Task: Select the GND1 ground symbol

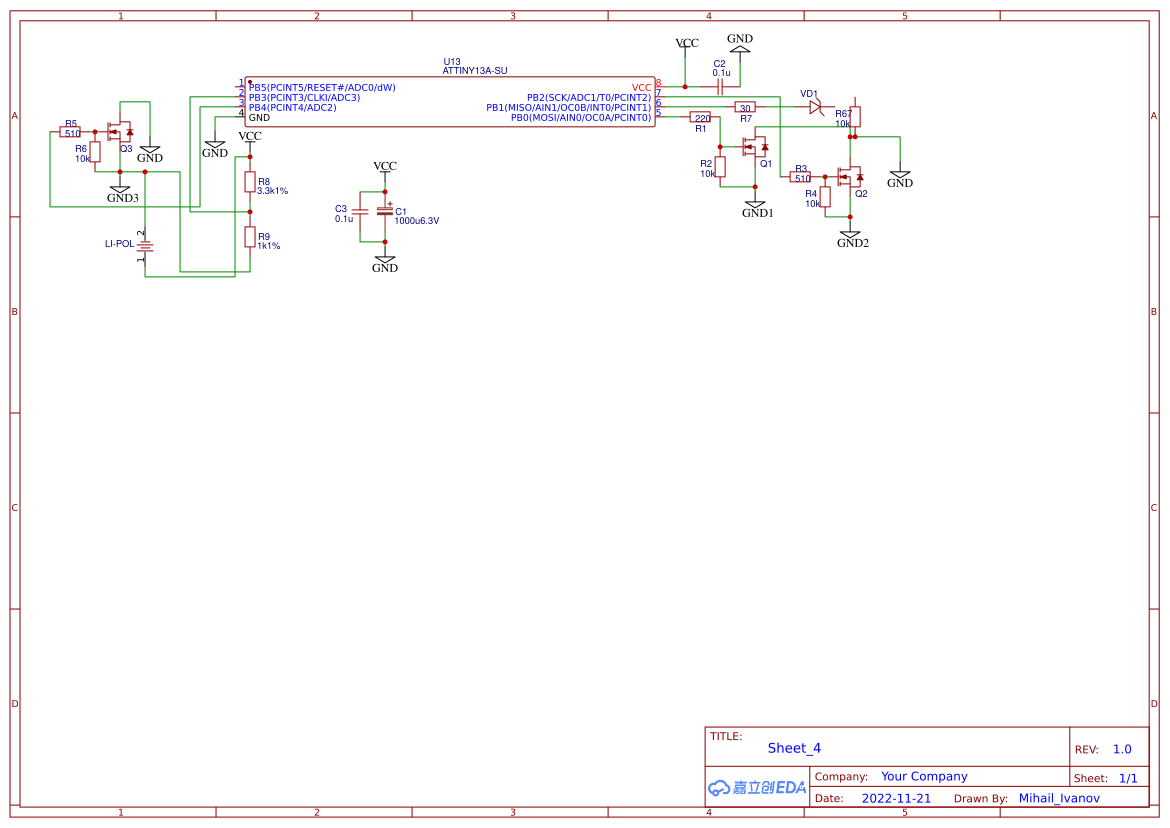Action: click(x=756, y=208)
